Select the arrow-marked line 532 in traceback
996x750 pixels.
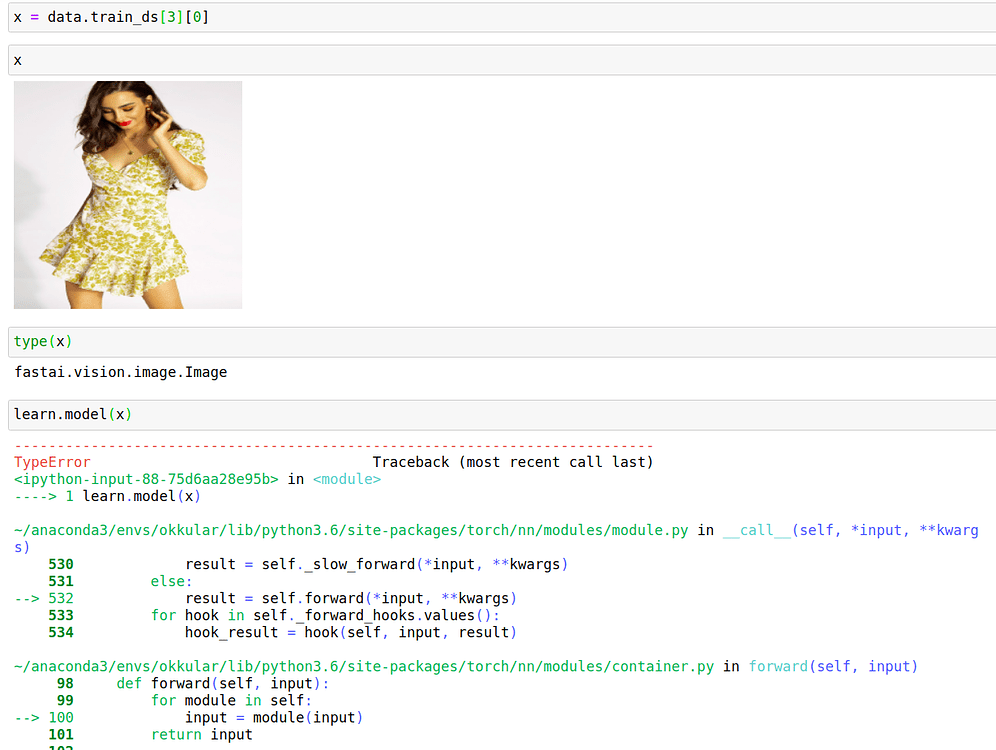300,597
